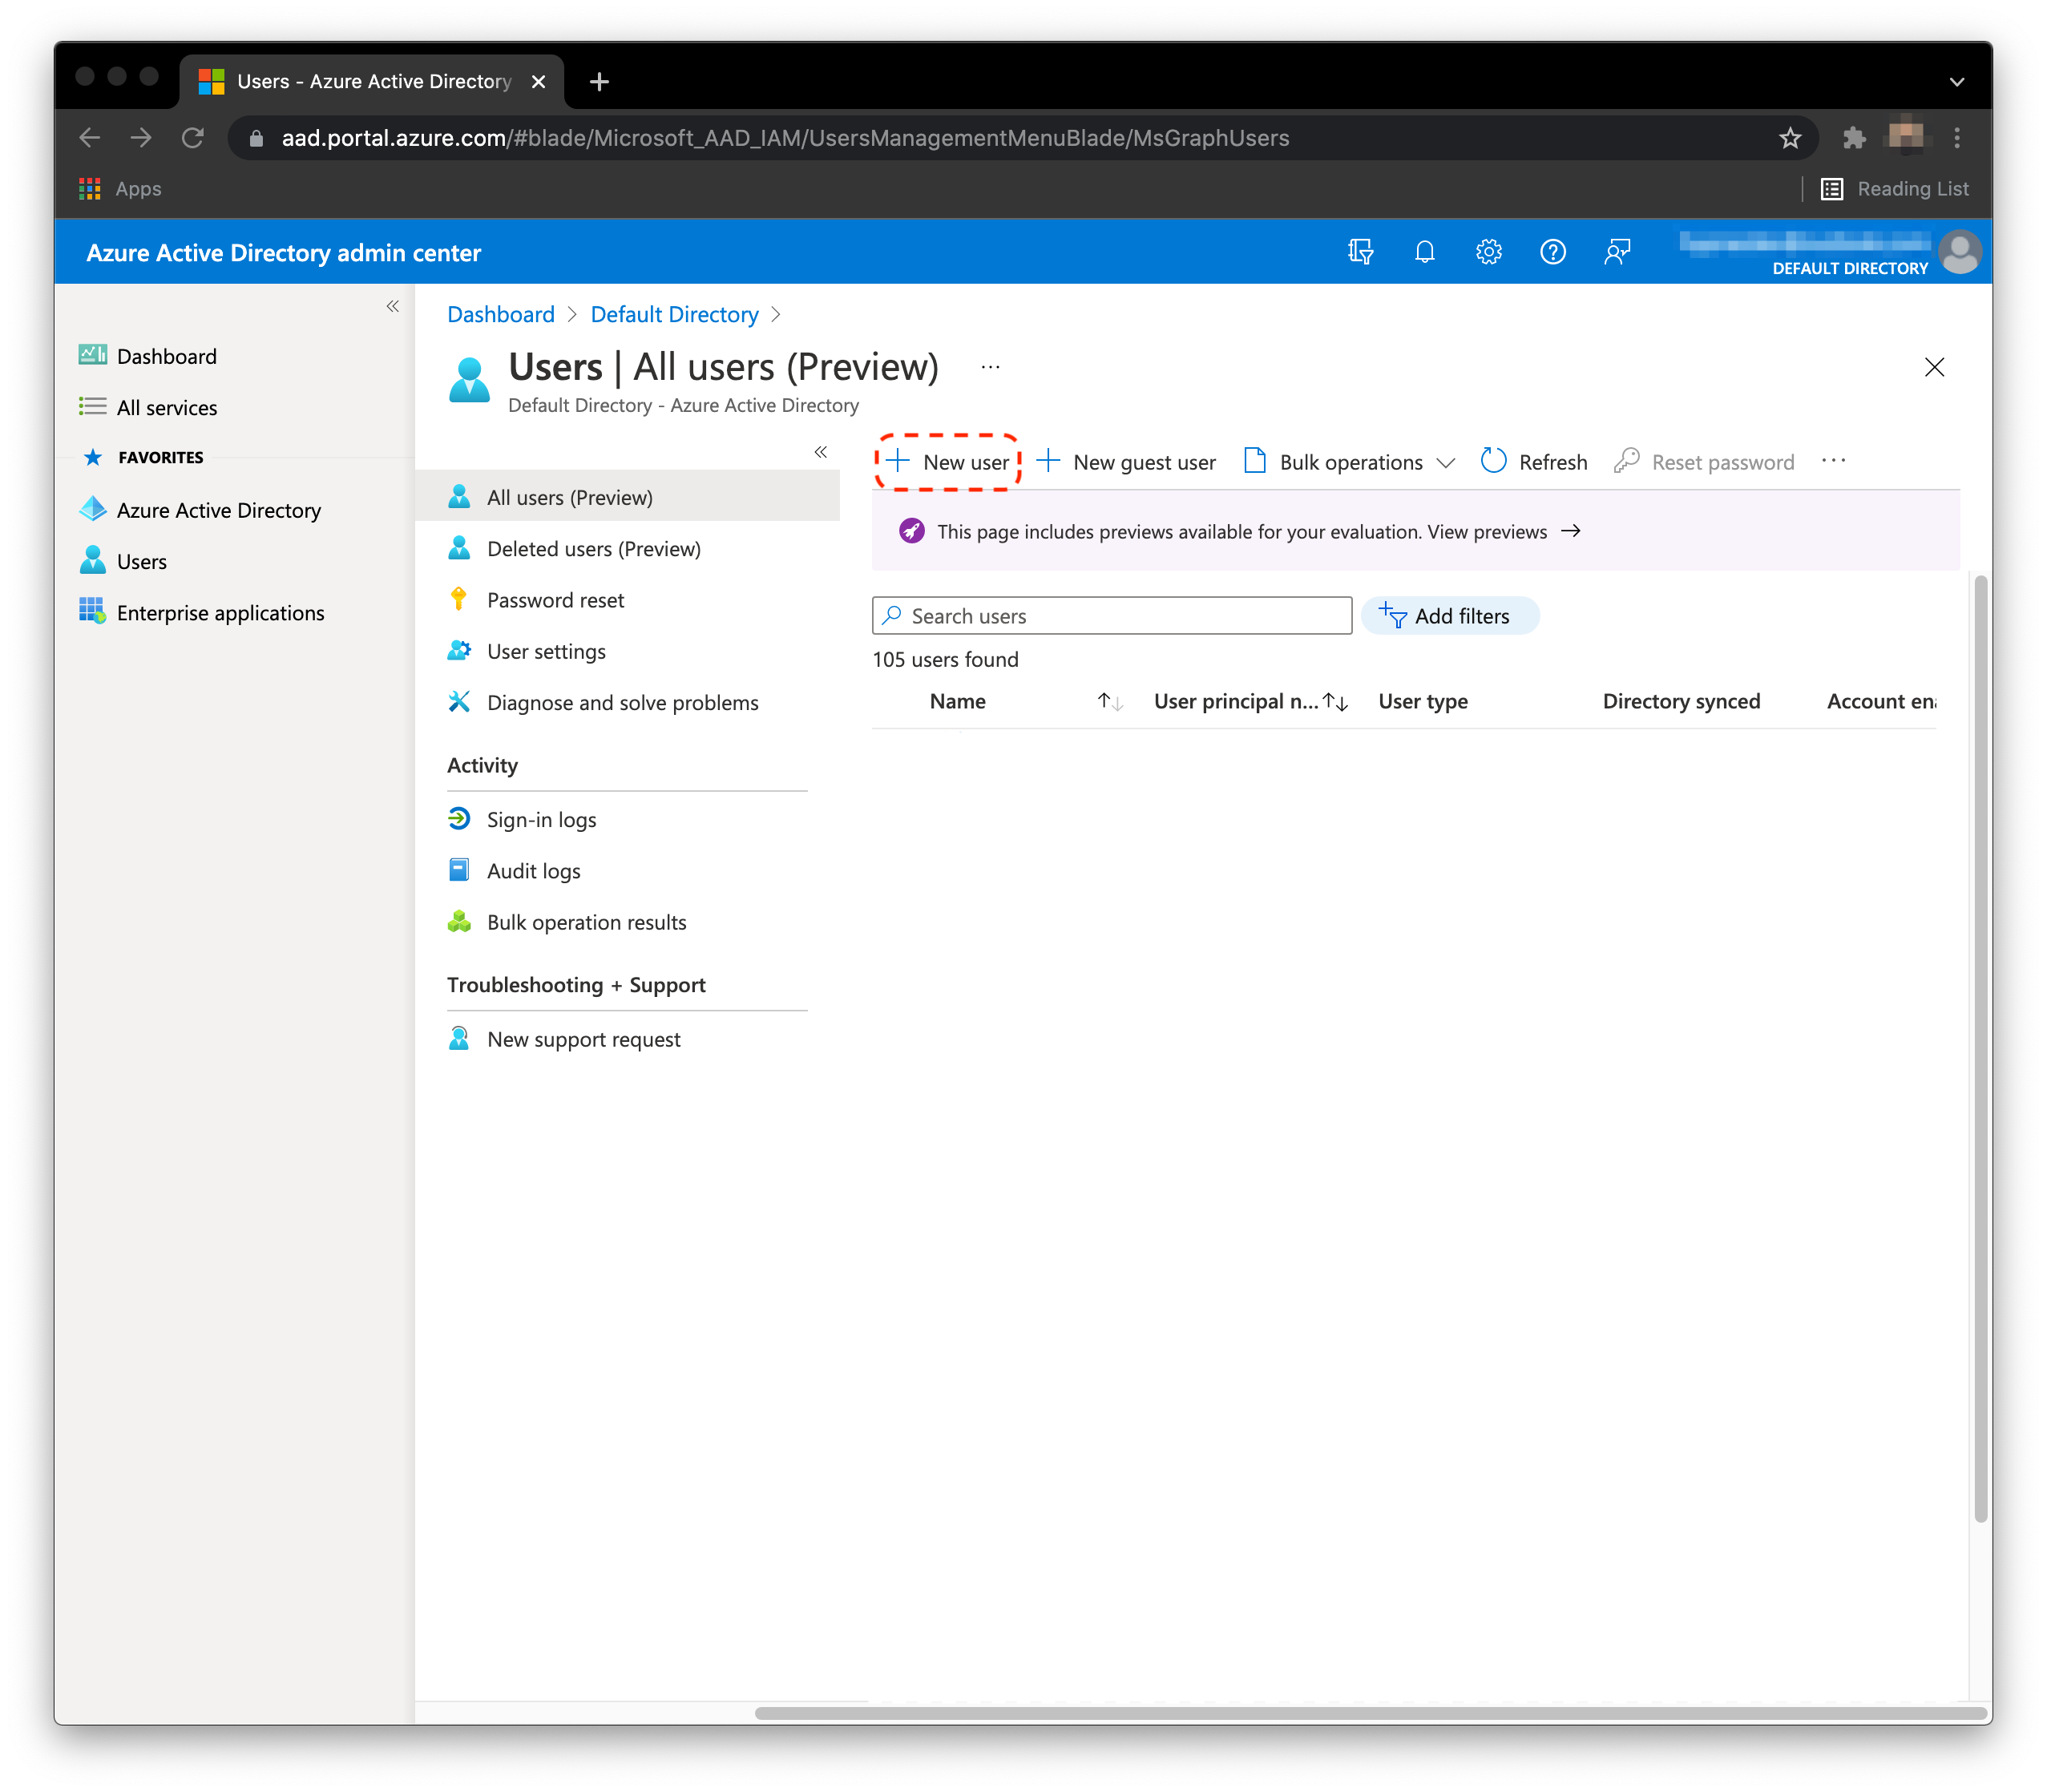This screenshot has width=2047, height=1792.
Task: Collapse the left navigation sidebar
Action: 393,306
